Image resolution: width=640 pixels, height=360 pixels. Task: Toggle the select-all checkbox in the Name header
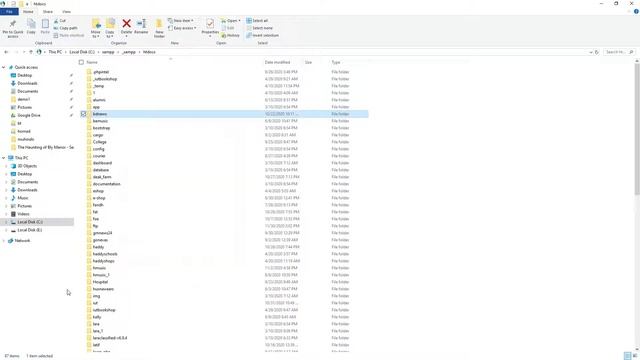click(x=81, y=62)
